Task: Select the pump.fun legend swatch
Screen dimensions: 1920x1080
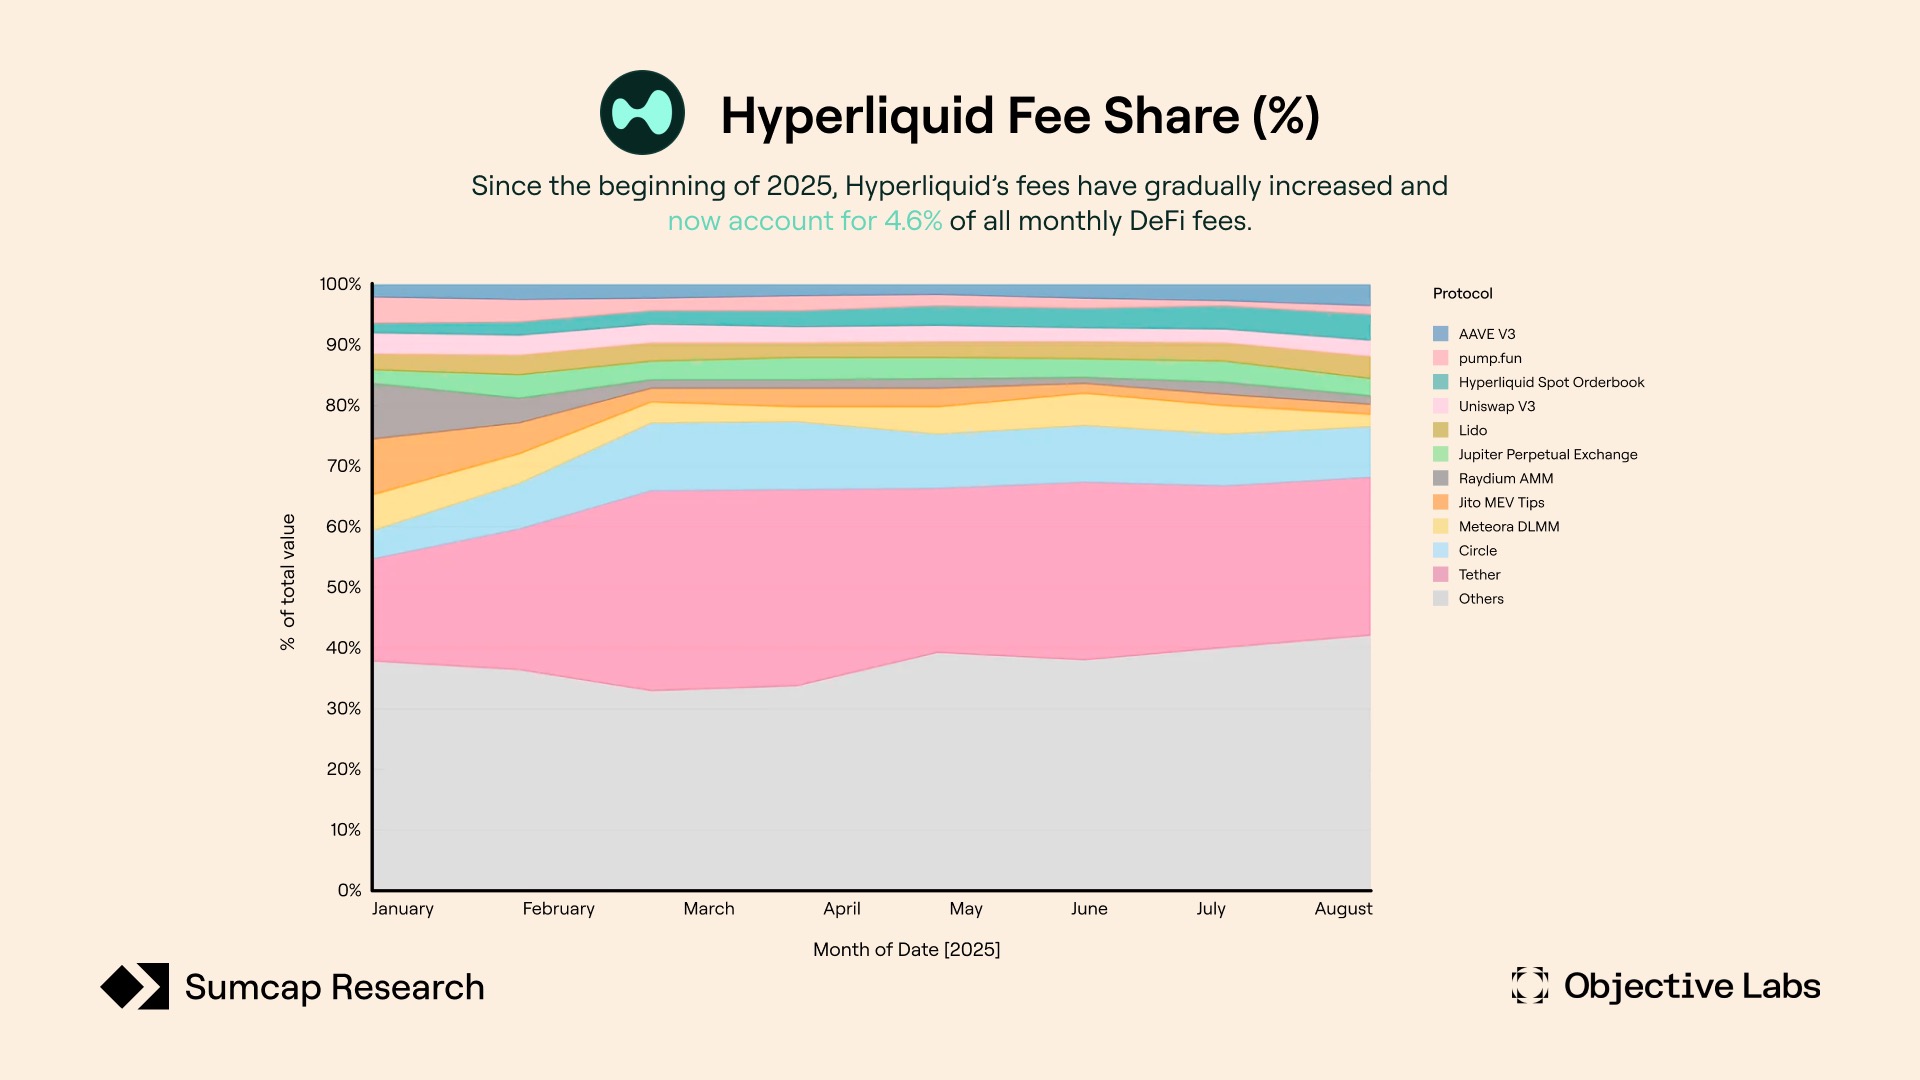Action: point(1440,358)
